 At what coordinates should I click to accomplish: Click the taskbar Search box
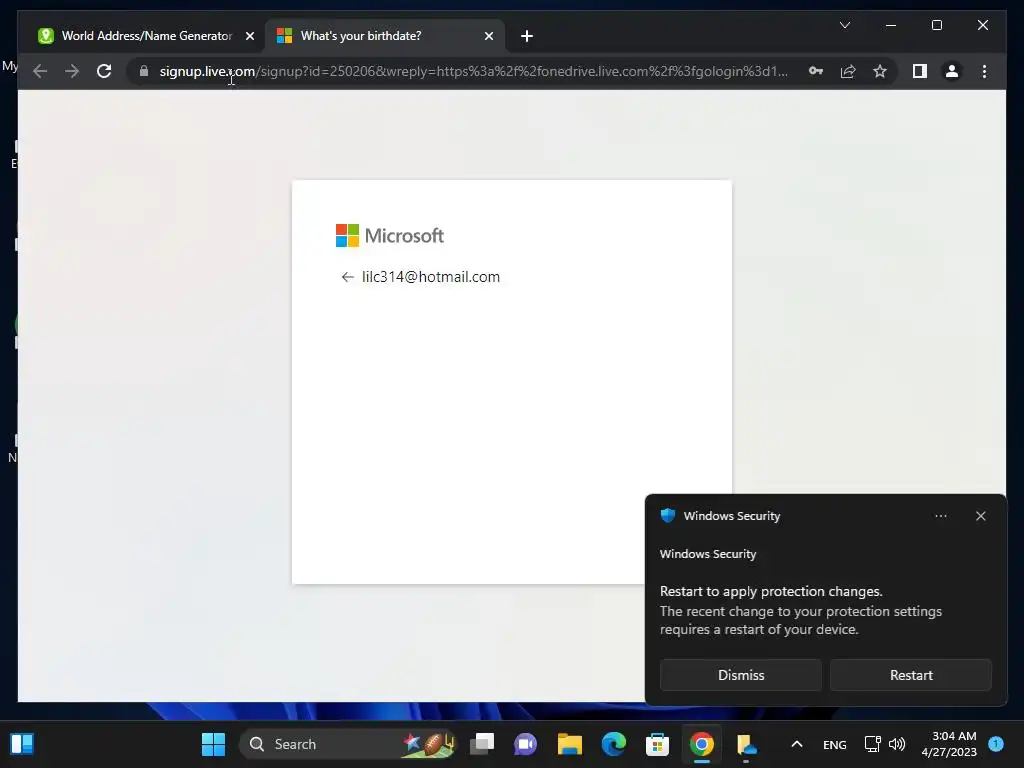[348, 744]
